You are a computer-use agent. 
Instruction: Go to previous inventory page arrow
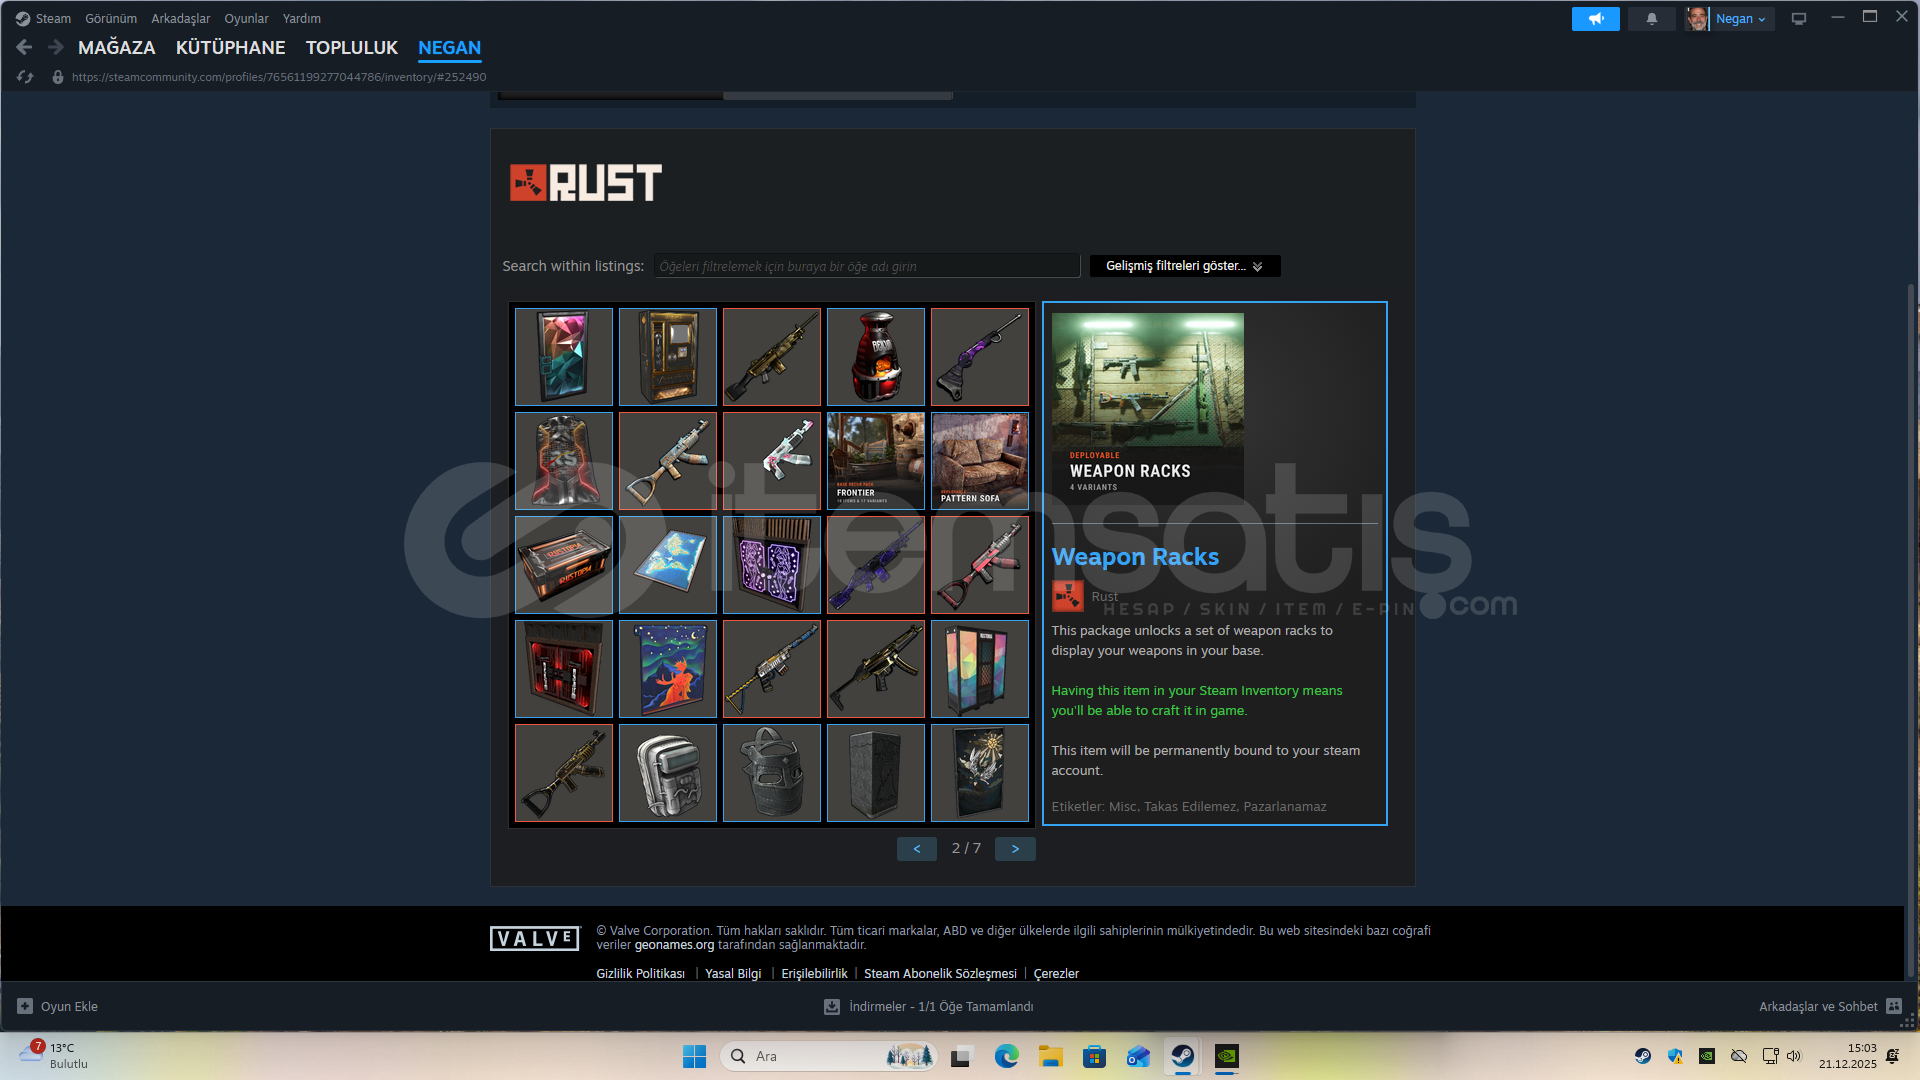(916, 849)
